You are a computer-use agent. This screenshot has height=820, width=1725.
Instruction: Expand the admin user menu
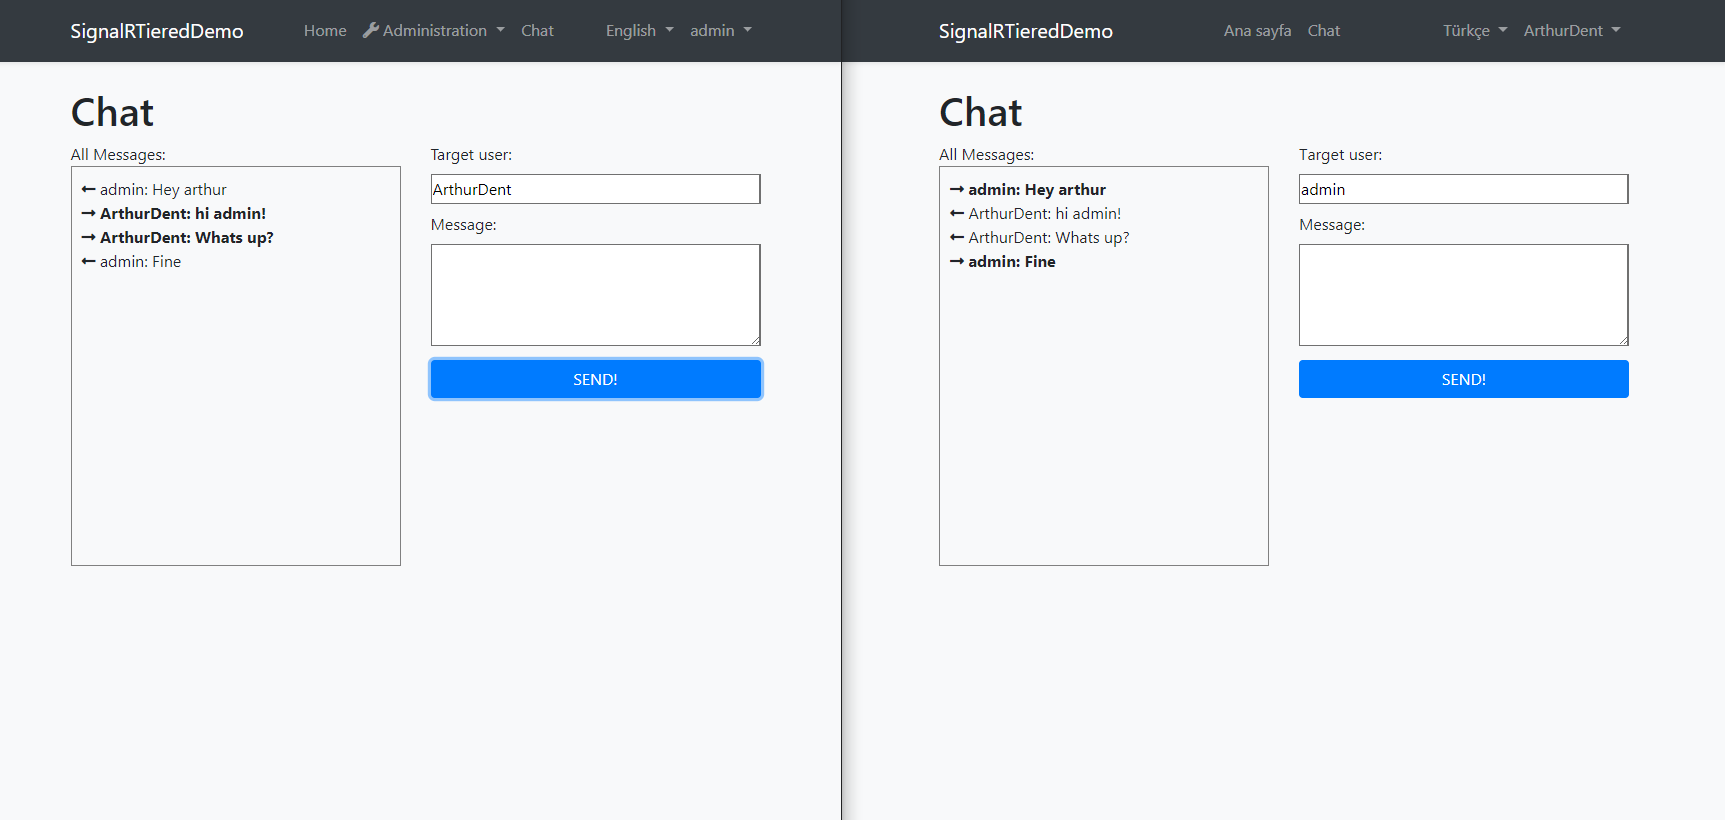click(720, 30)
